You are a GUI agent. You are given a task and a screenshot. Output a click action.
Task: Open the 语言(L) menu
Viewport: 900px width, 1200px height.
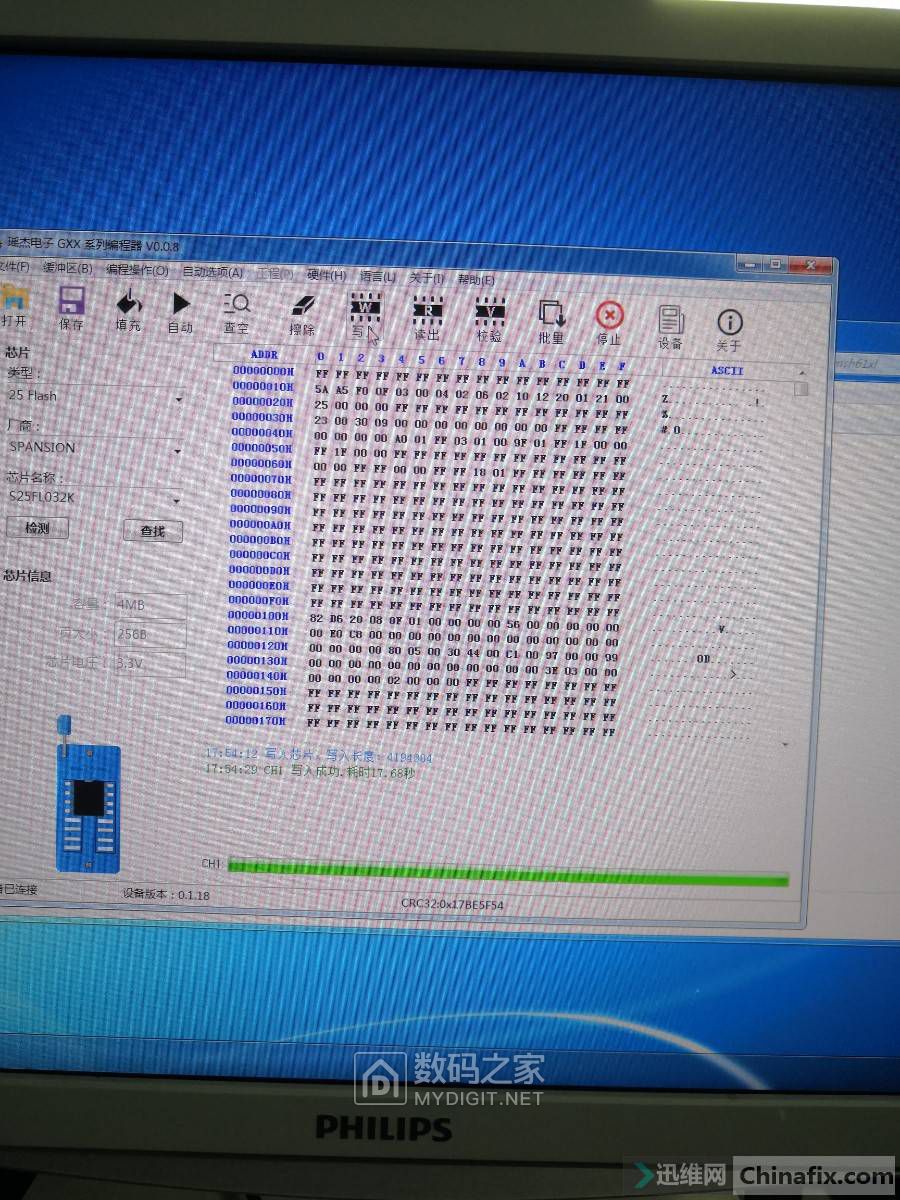[x=378, y=275]
